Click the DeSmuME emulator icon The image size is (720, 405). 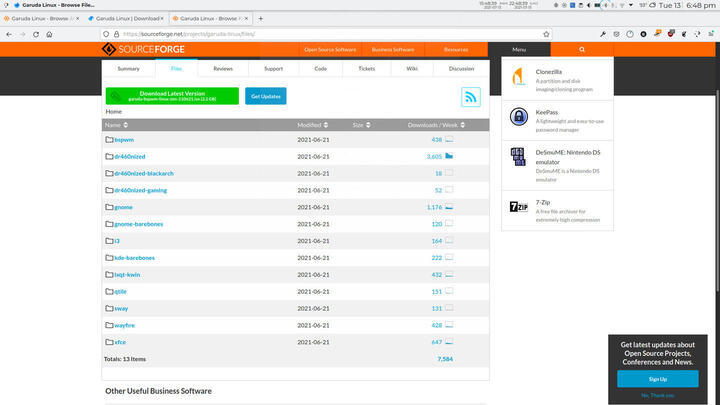[518, 157]
